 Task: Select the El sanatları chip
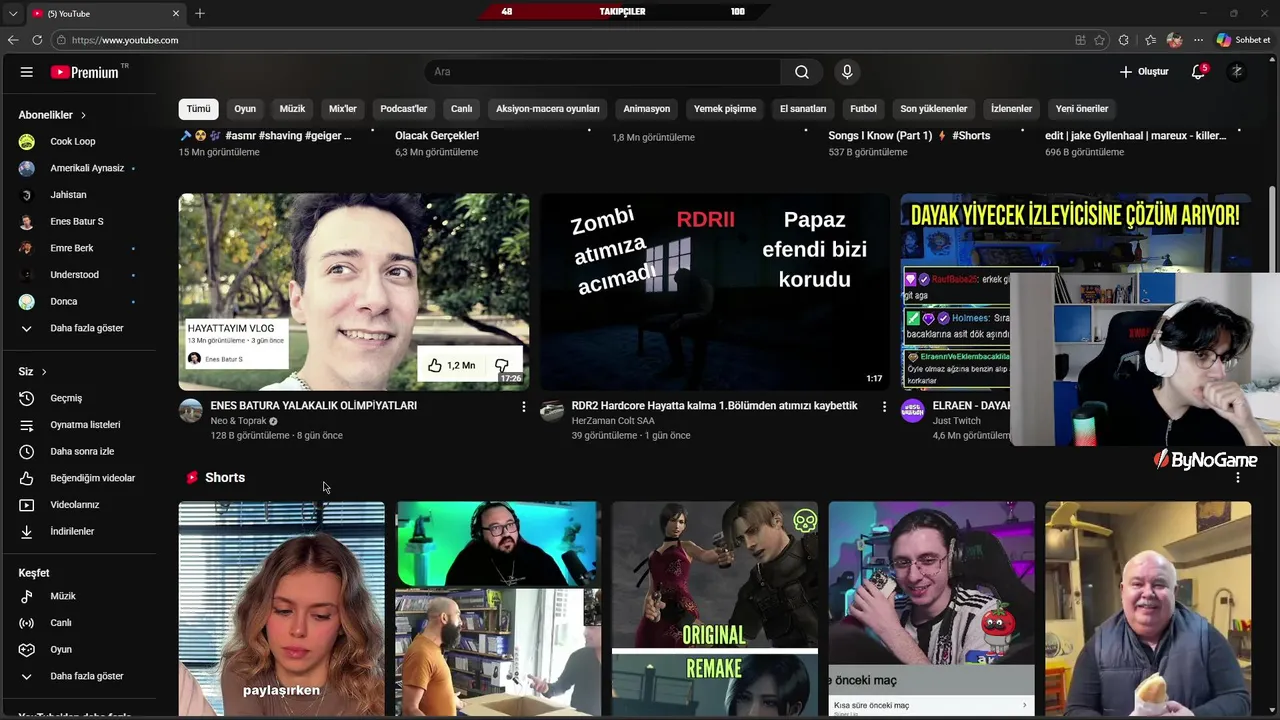tap(803, 109)
